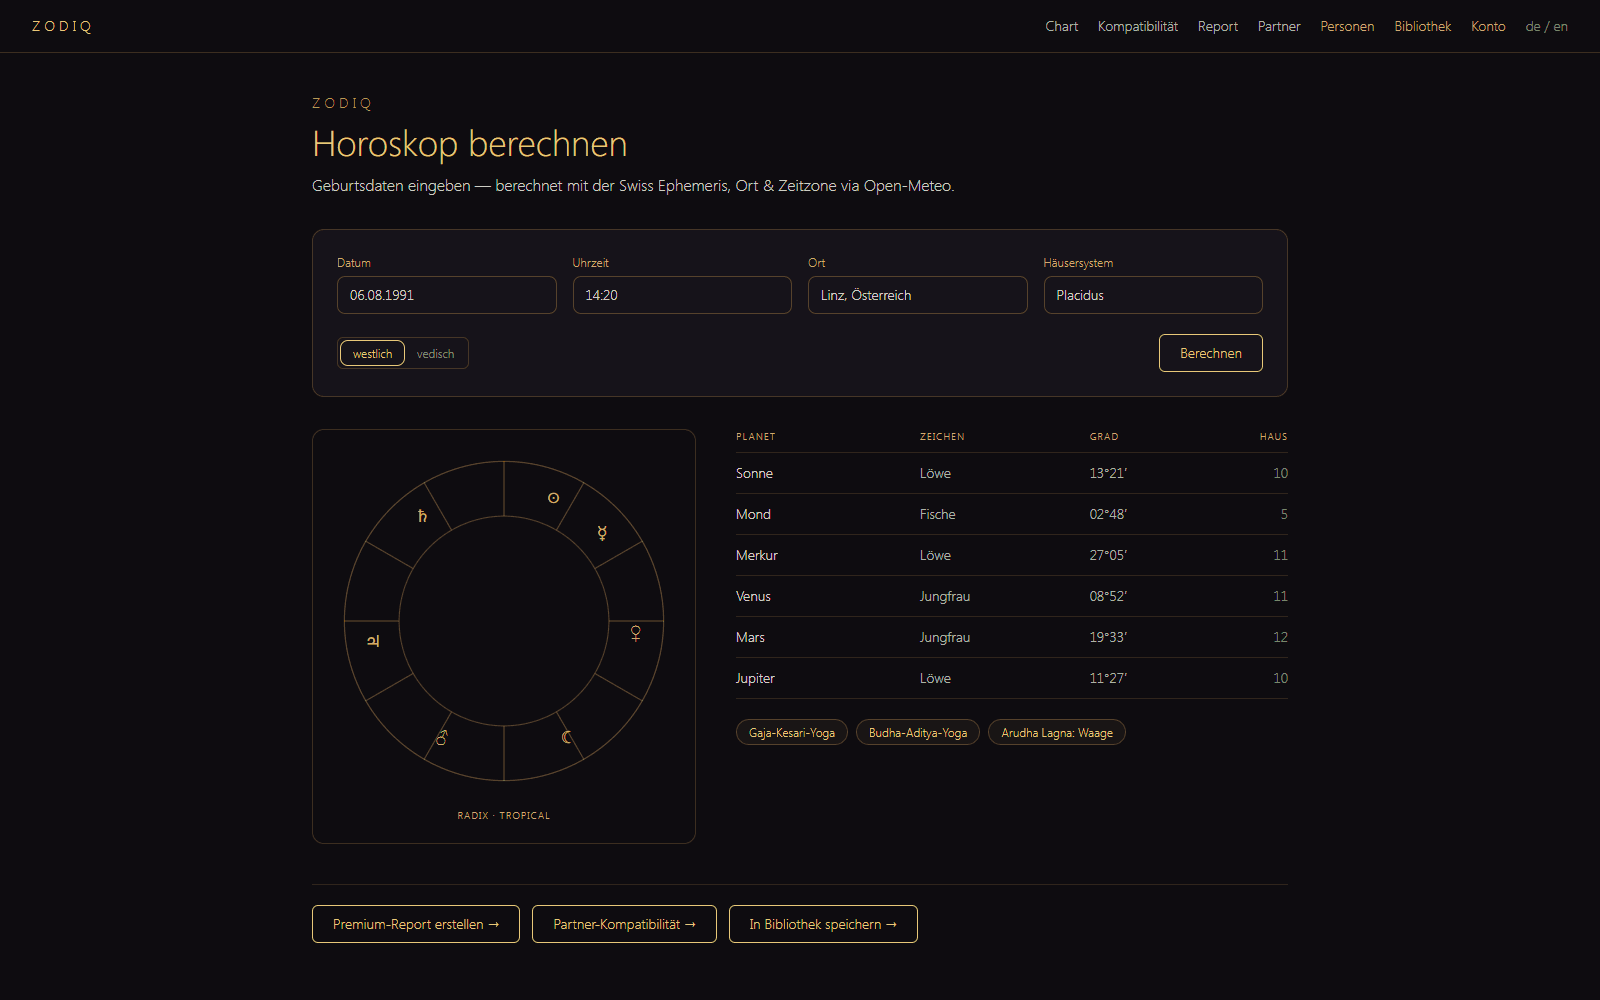Click the GRAD column header
Screen dimensions: 1600x1000
[x=1104, y=437]
